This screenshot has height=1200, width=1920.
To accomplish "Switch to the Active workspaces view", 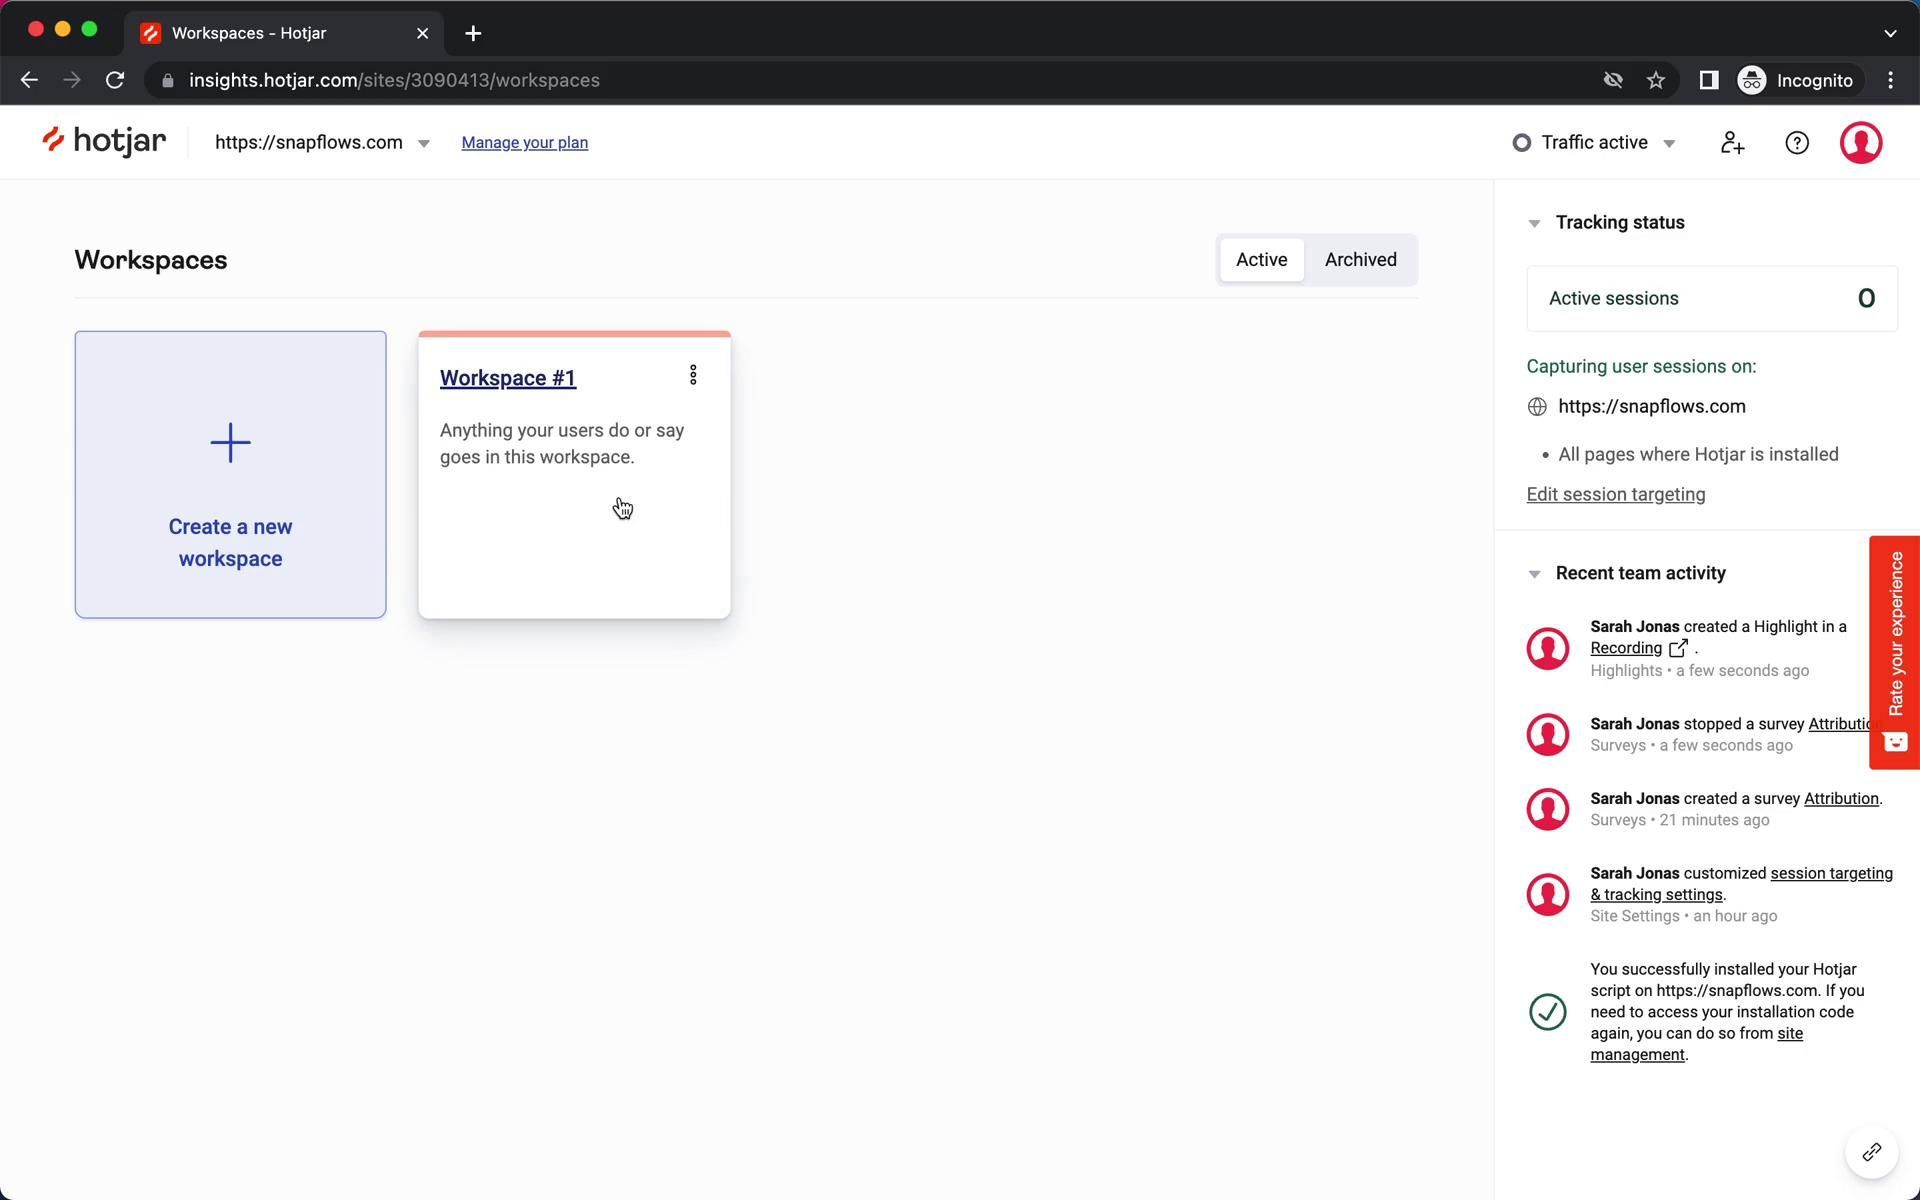I will coord(1261,260).
